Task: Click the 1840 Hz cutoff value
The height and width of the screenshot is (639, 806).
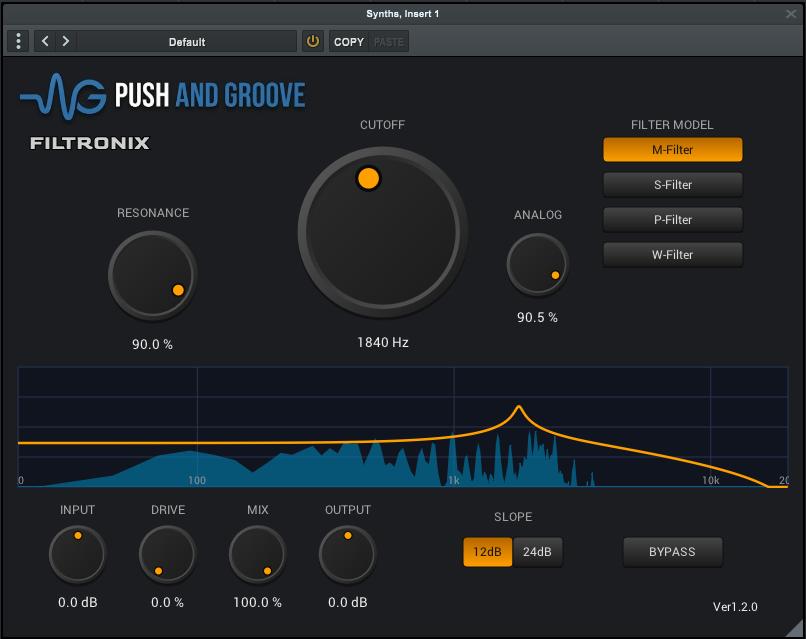Action: pos(383,342)
